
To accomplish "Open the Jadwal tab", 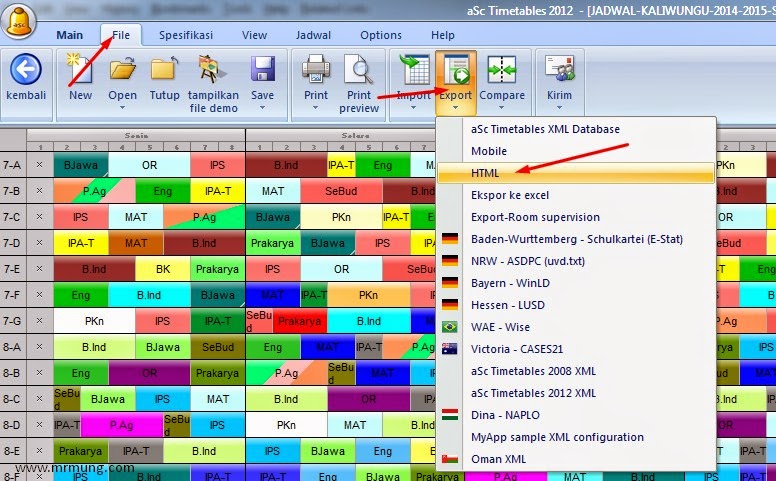I will (313, 35).
